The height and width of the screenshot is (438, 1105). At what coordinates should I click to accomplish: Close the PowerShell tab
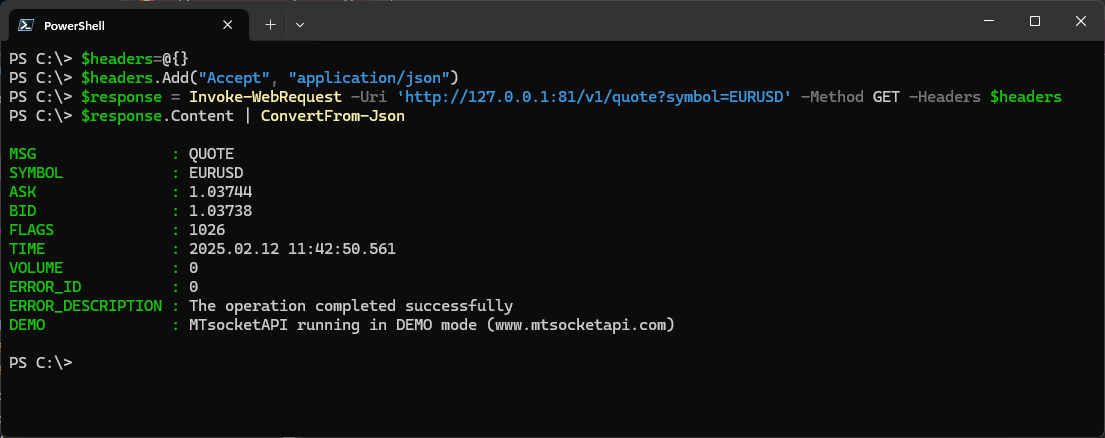pos(227,25)
